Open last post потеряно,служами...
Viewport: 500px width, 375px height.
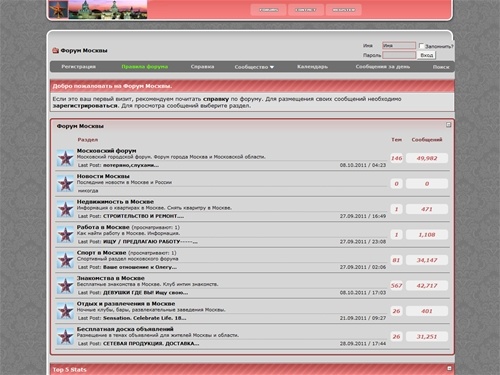131,165
